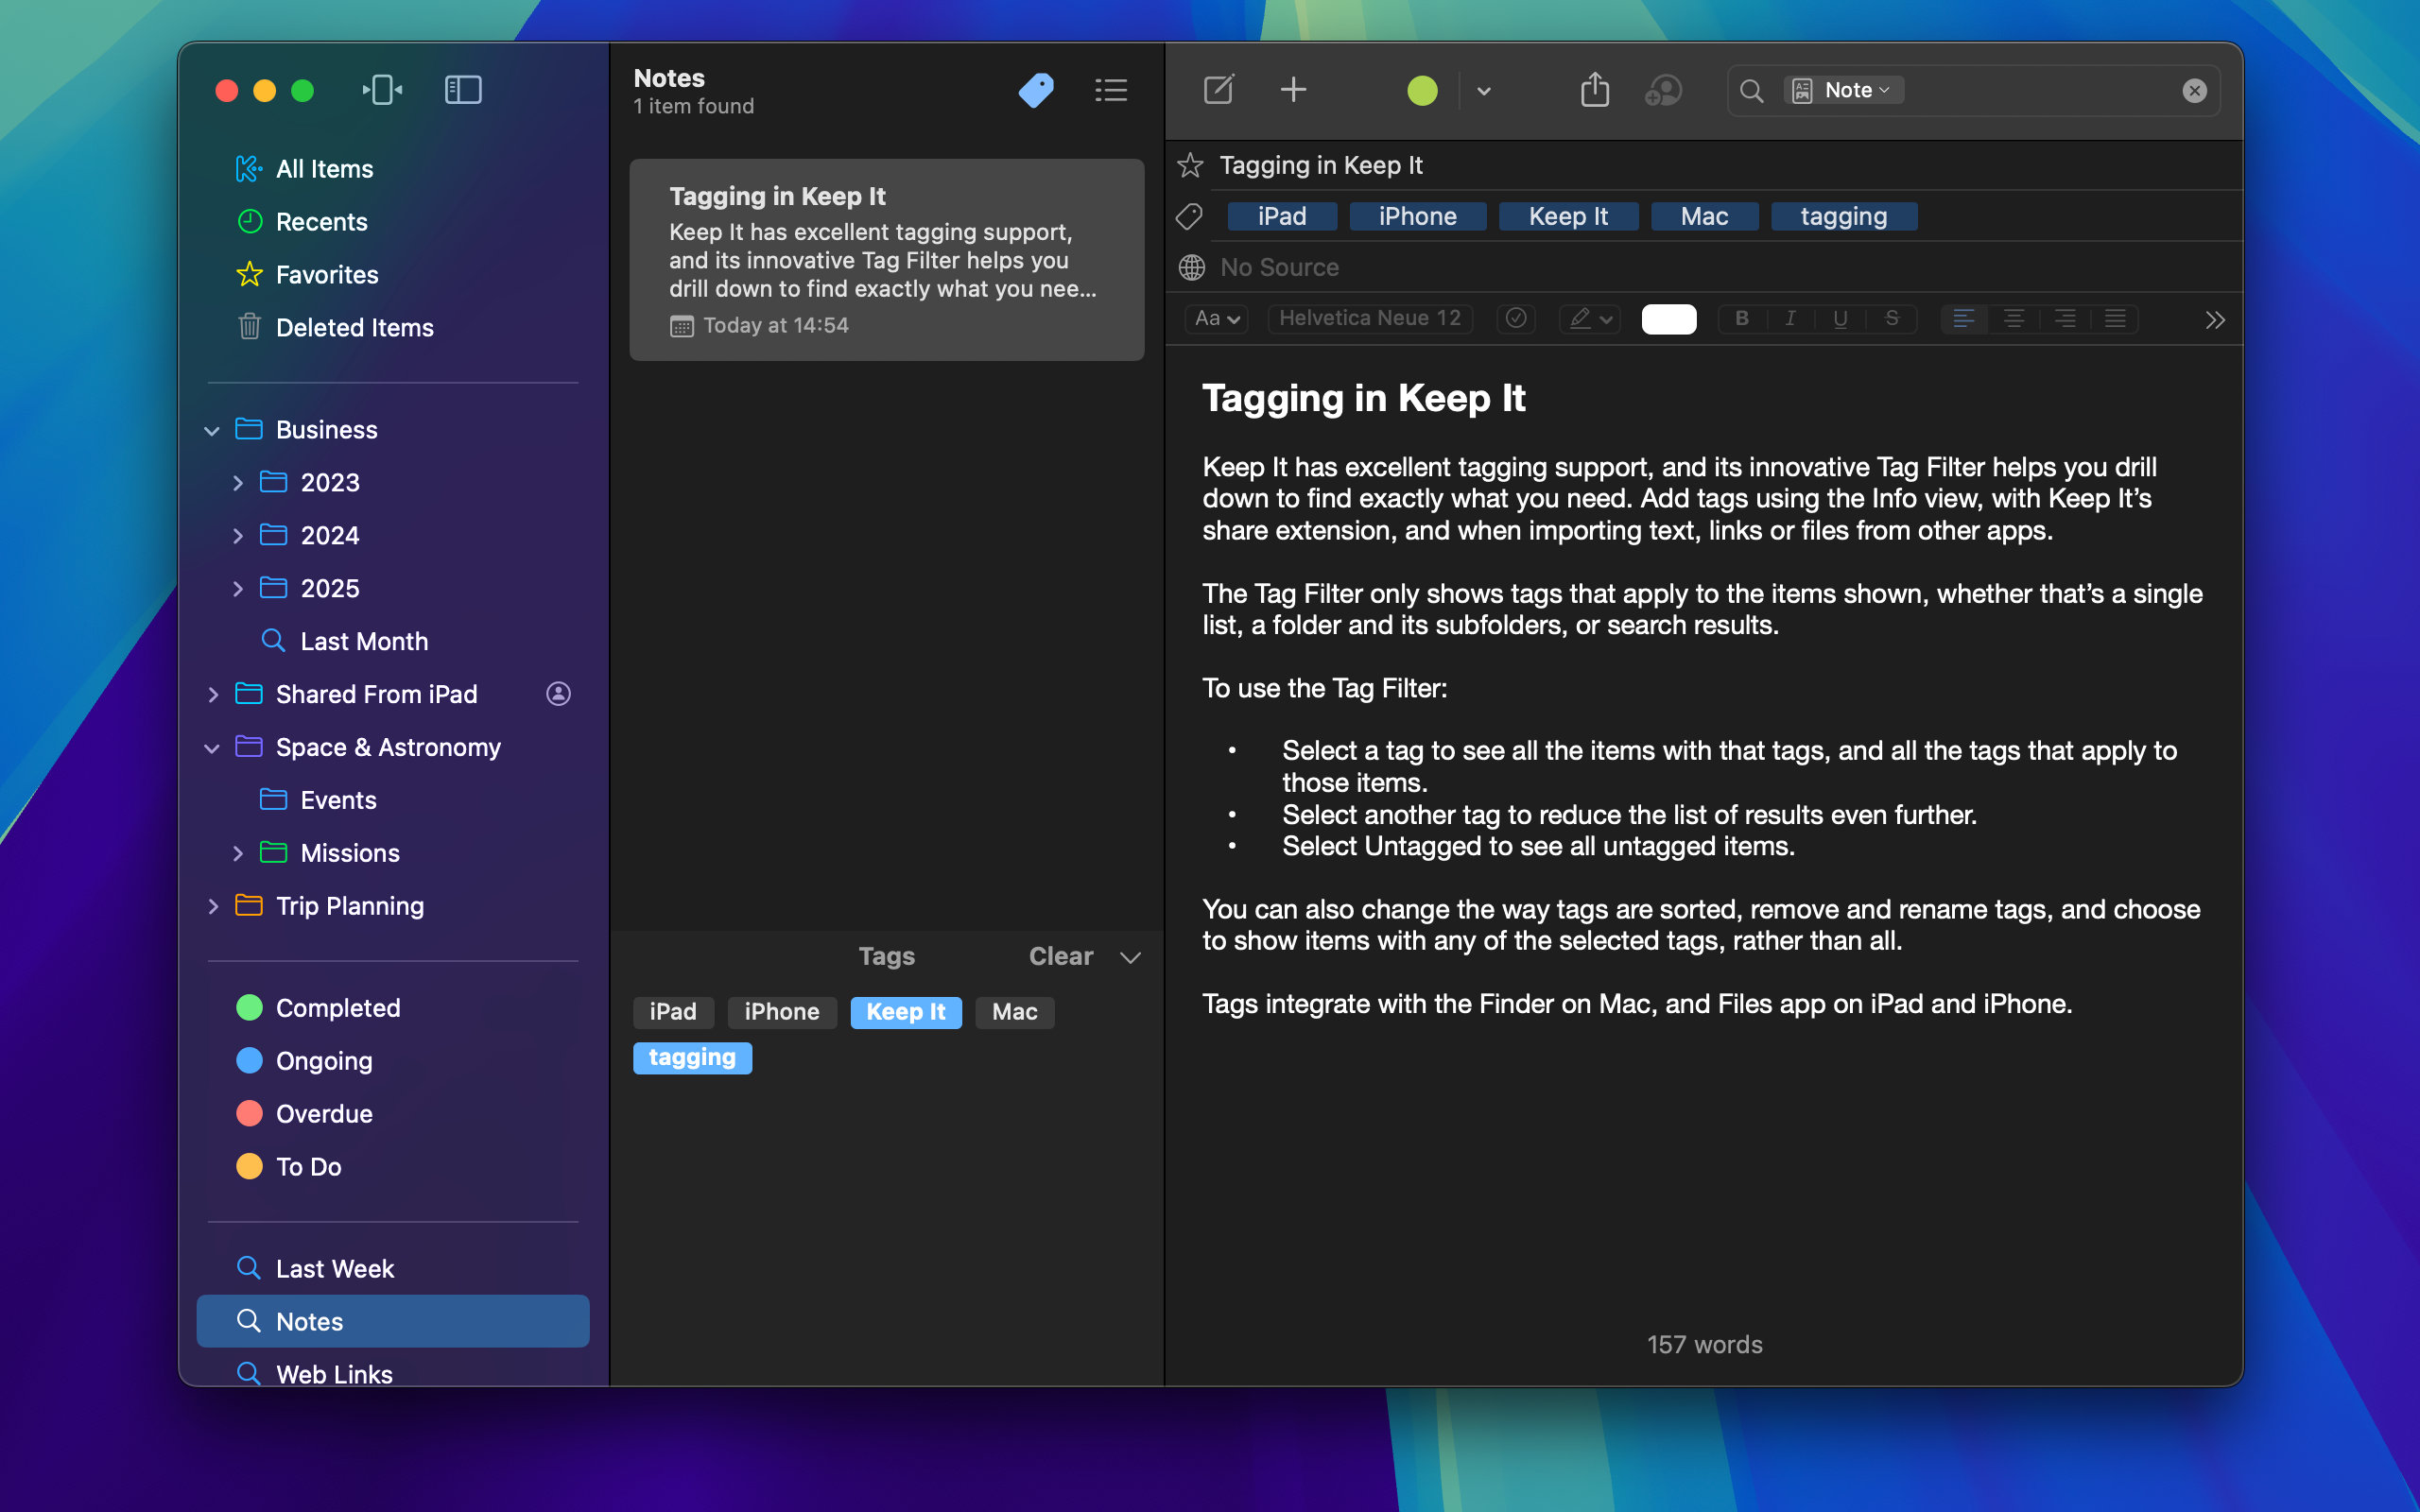Expand the 2023 folder
Image resolution: width=2420 pixels, height=1512 pixels.
238,483
